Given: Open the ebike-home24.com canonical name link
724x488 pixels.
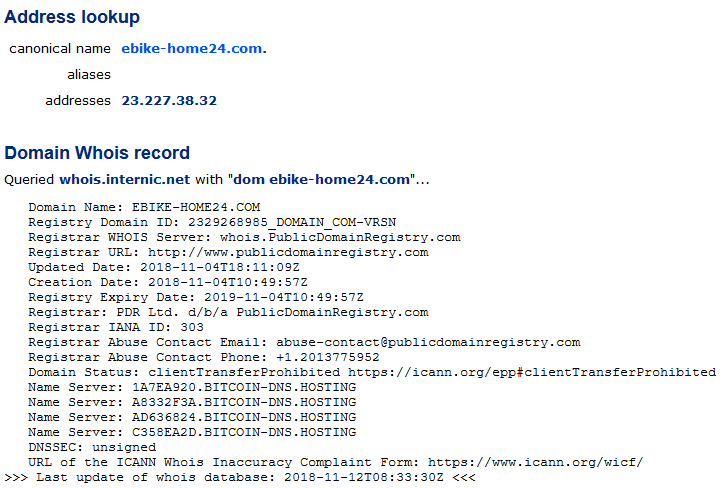Looking at the screenshot, I should [194, 48].
